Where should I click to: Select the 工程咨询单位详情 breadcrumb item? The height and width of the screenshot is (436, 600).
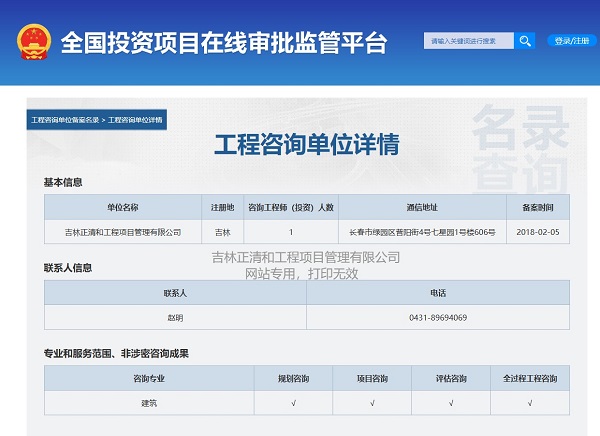pyautogui.click(x=135, y=120)
